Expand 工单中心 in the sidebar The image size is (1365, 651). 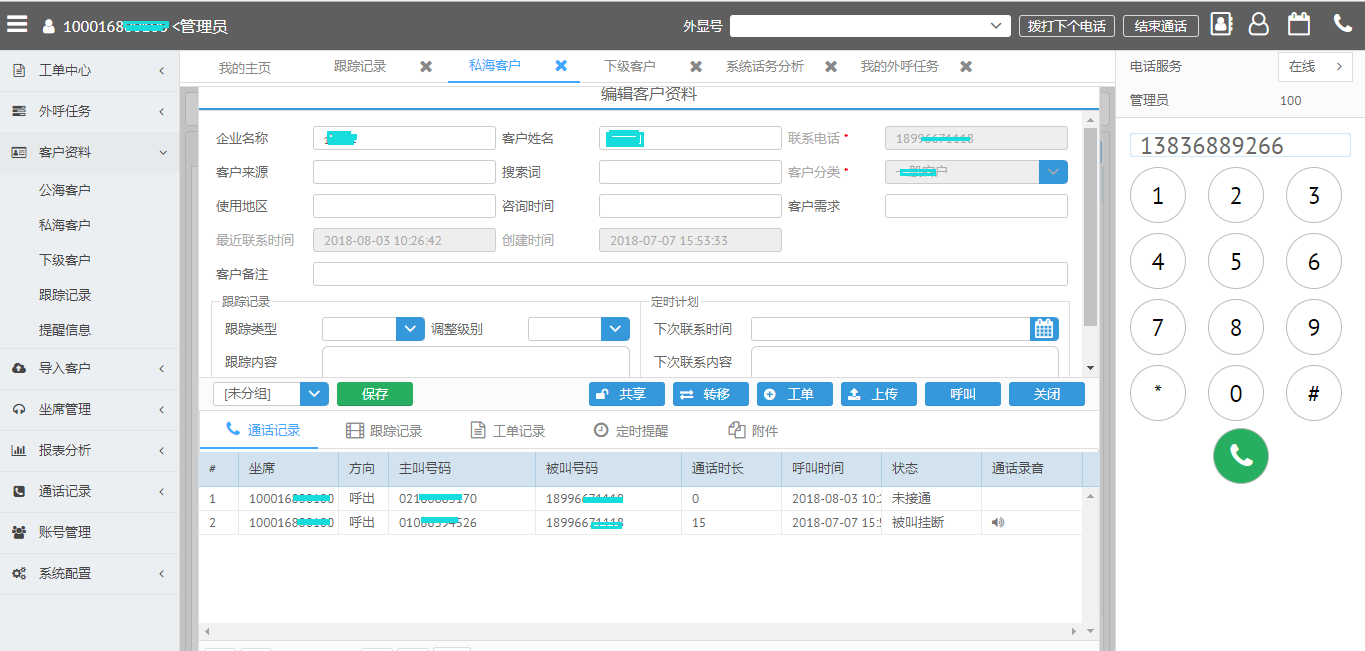pos(89,71)
